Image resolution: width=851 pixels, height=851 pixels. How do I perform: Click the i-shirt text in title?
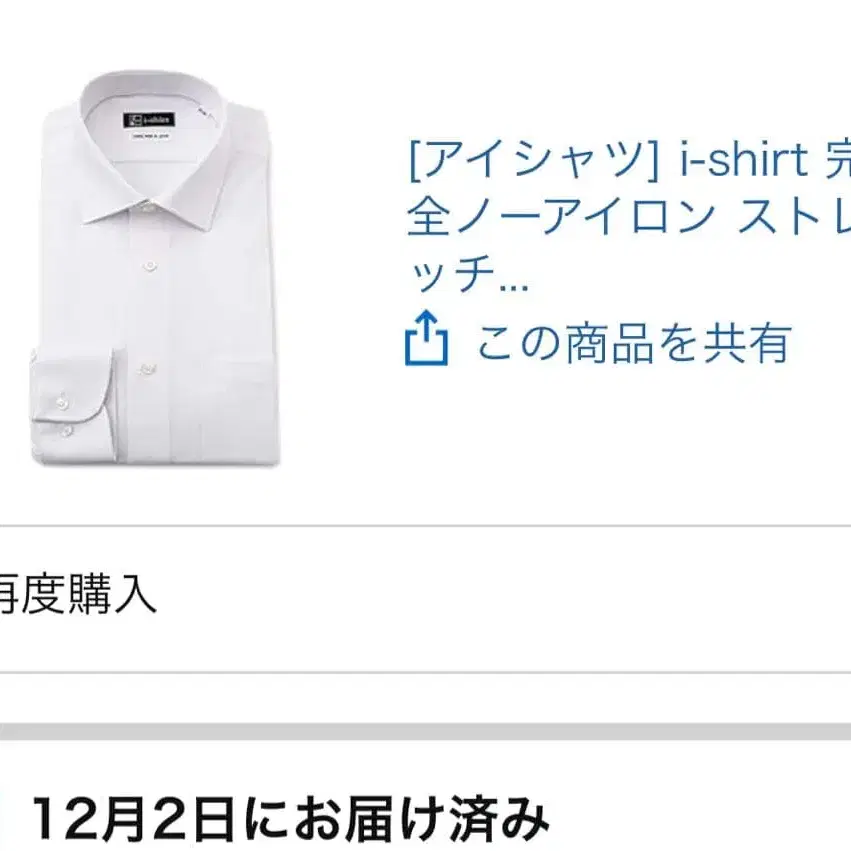click(x=744, y=160)
